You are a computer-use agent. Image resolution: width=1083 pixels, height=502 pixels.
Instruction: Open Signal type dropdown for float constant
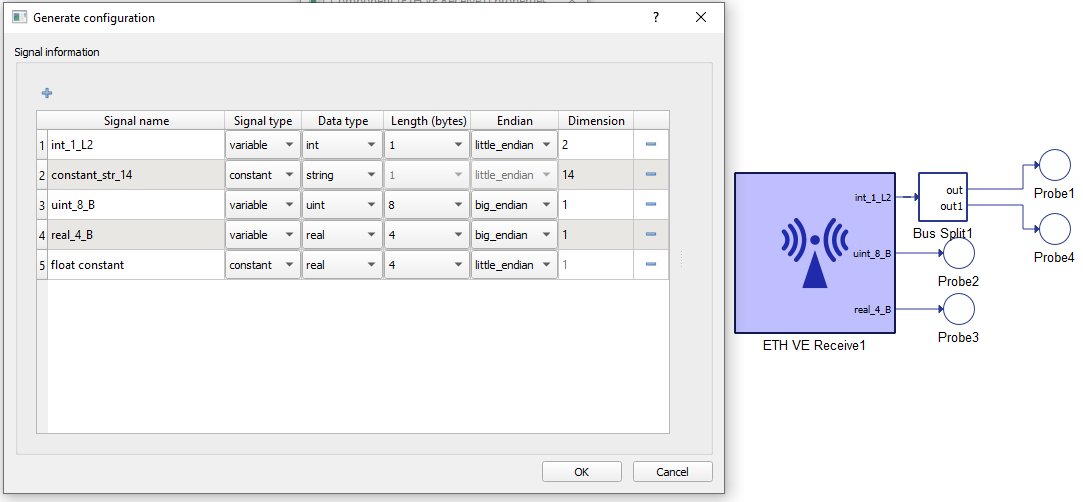click(262, 265)
